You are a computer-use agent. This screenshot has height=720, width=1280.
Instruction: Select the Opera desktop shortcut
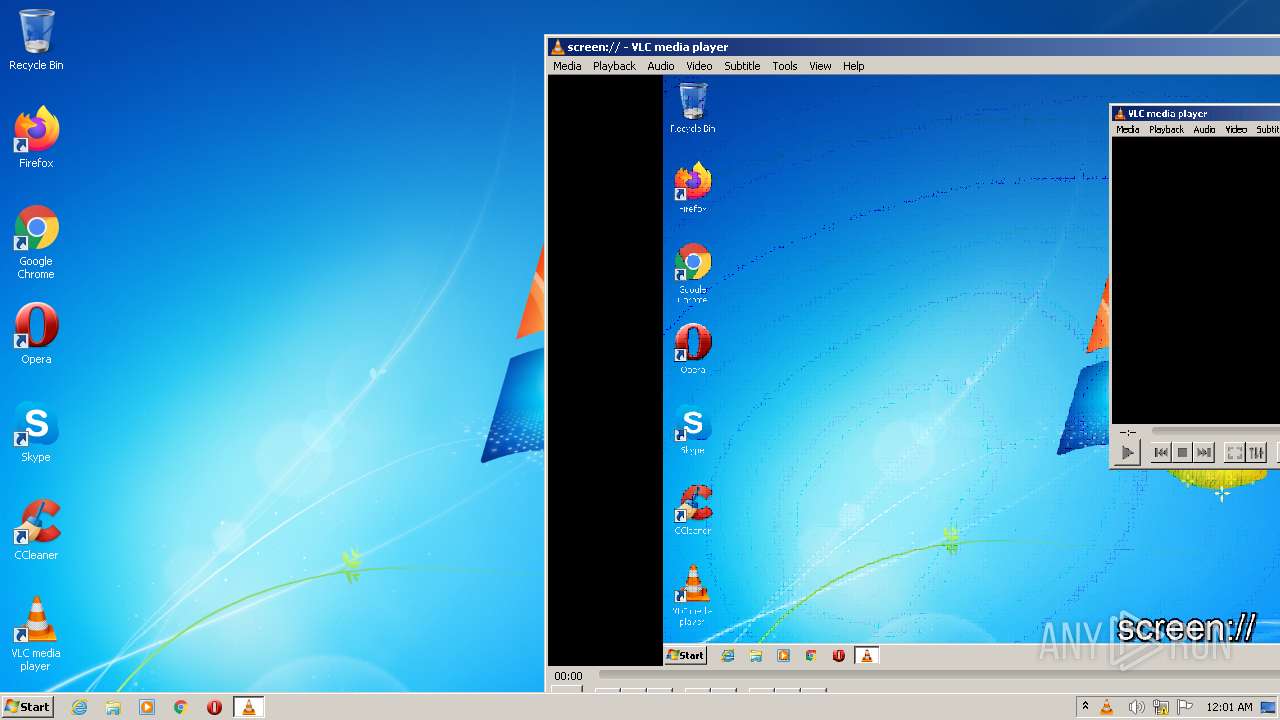coord(36,334)
